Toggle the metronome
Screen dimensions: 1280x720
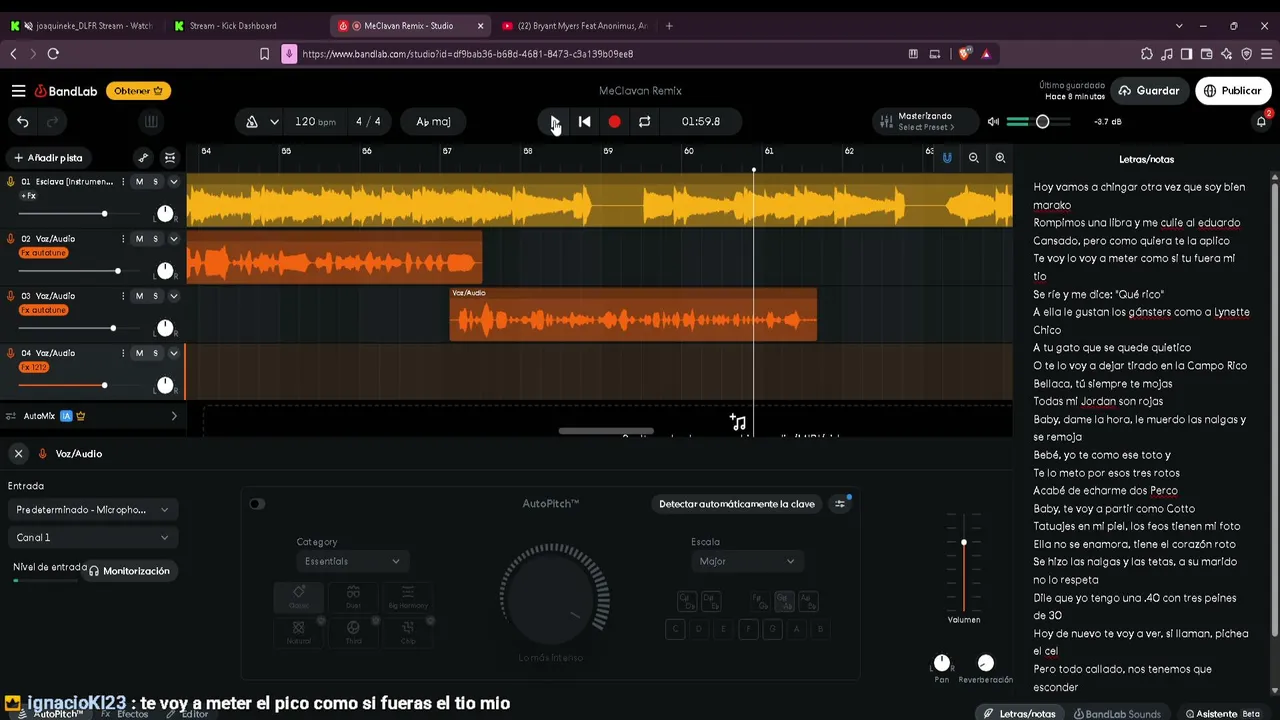pyautogui.click(x=252, y=122)
